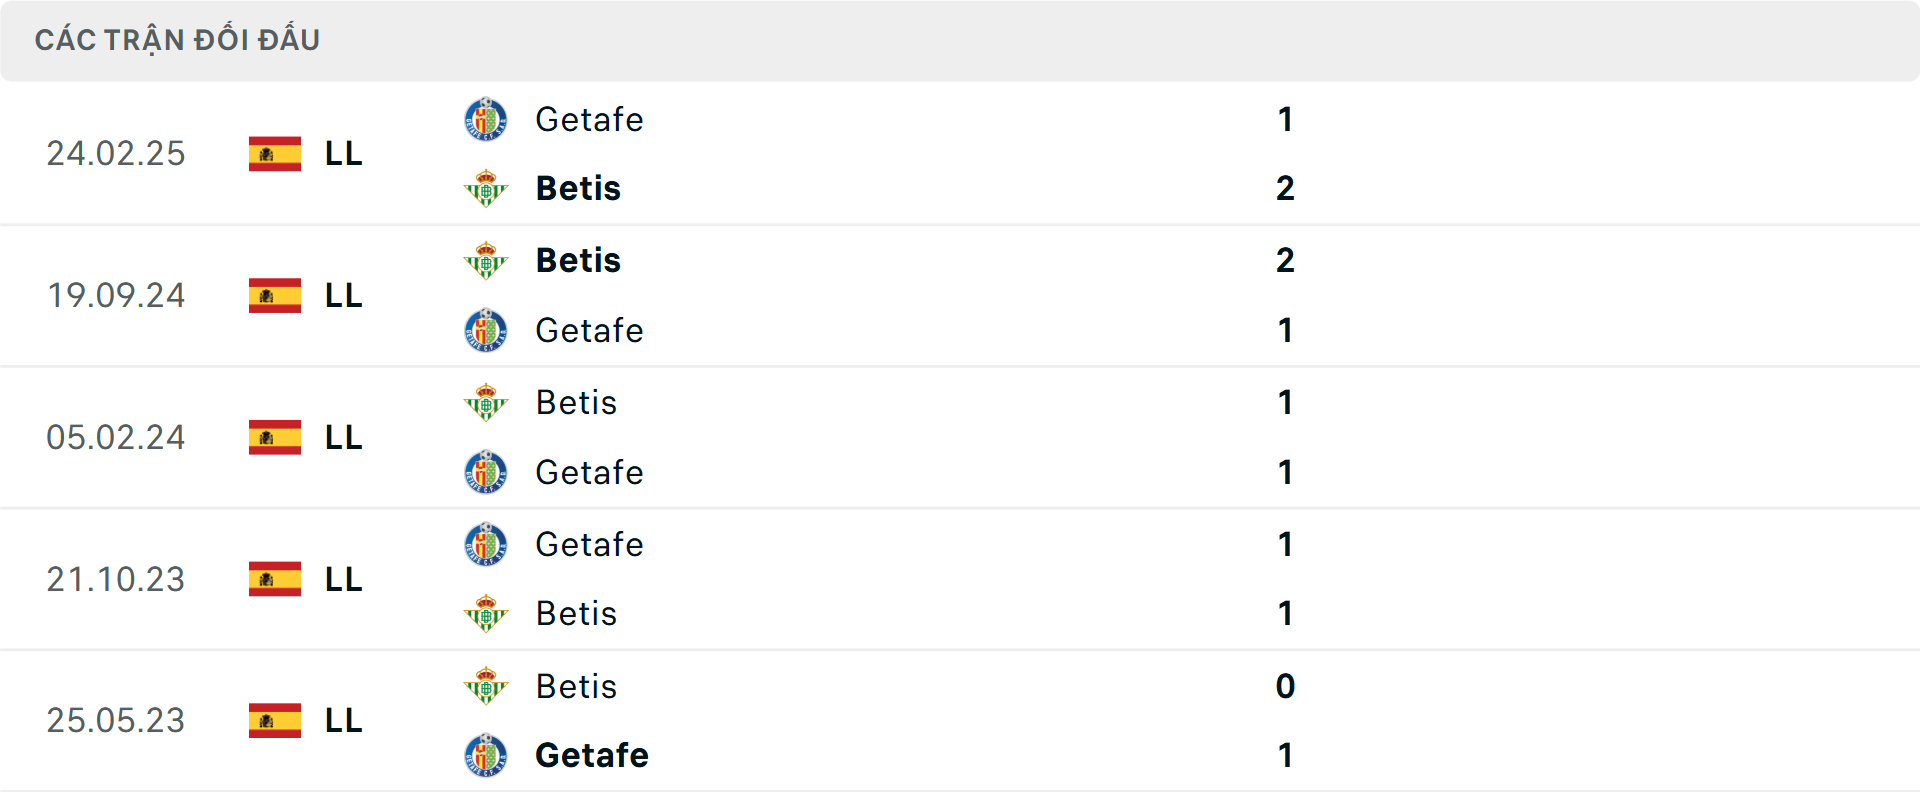
Task: Click Betis crest in 25.05.23 match
Action: [486, 686]
